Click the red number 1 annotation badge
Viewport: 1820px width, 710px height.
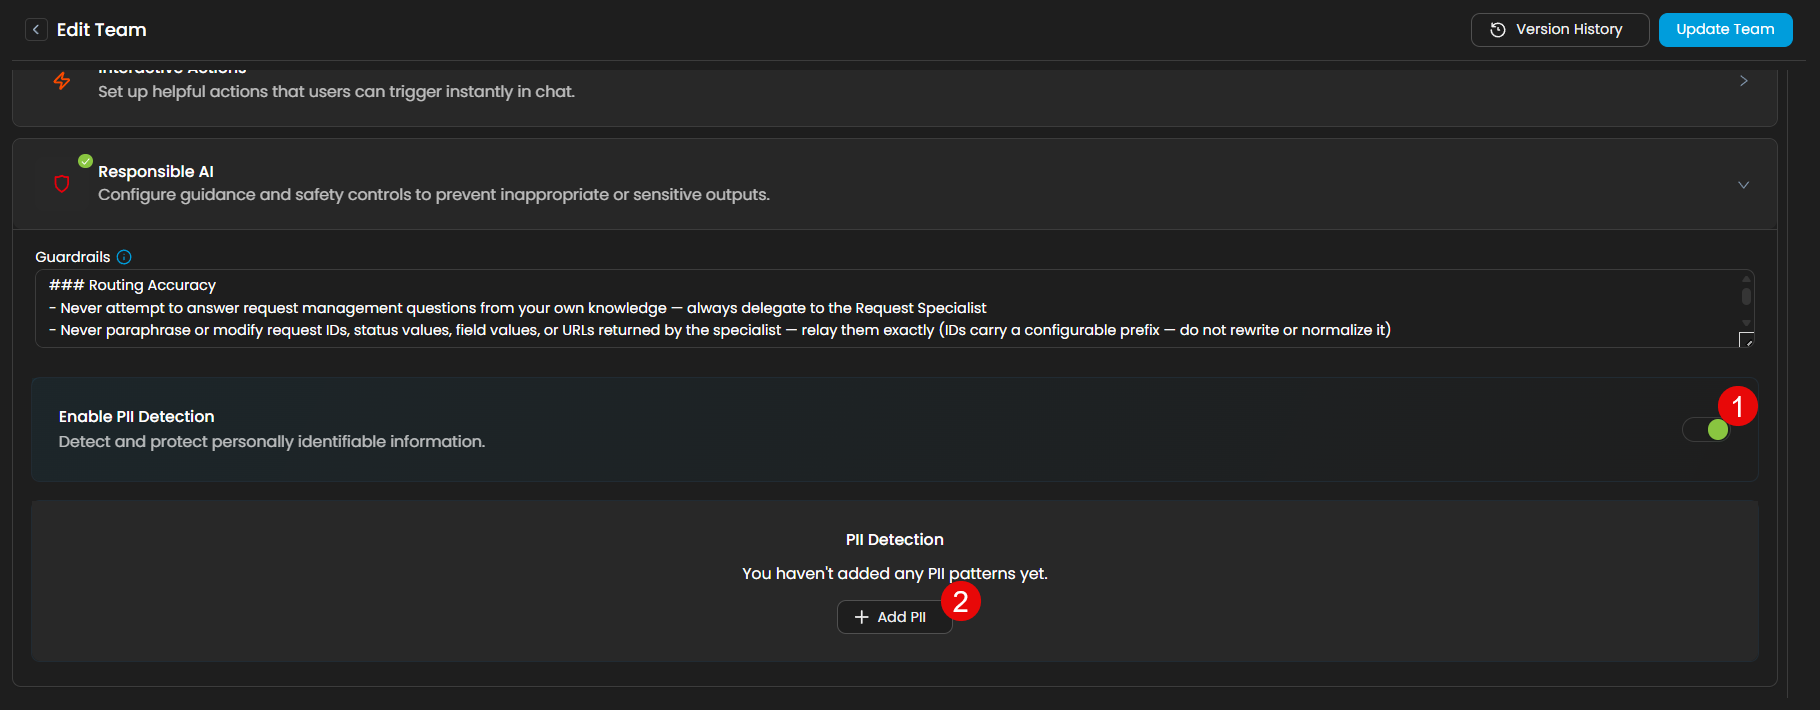point(1738,406)
